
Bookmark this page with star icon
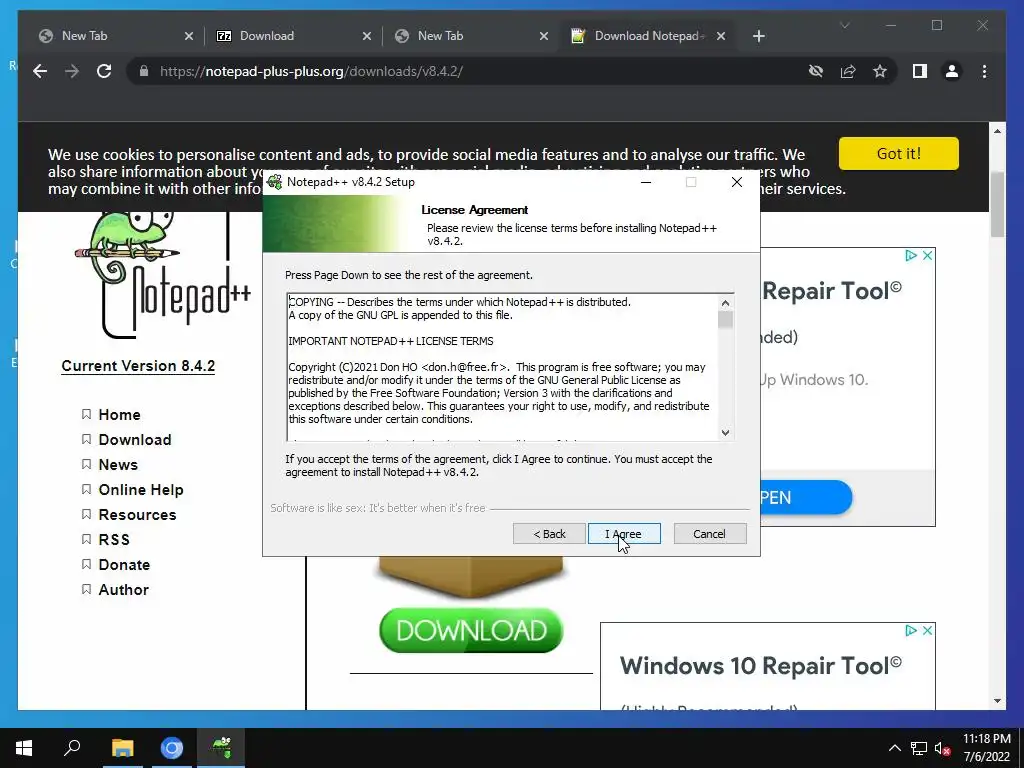(x=880, y=71)
